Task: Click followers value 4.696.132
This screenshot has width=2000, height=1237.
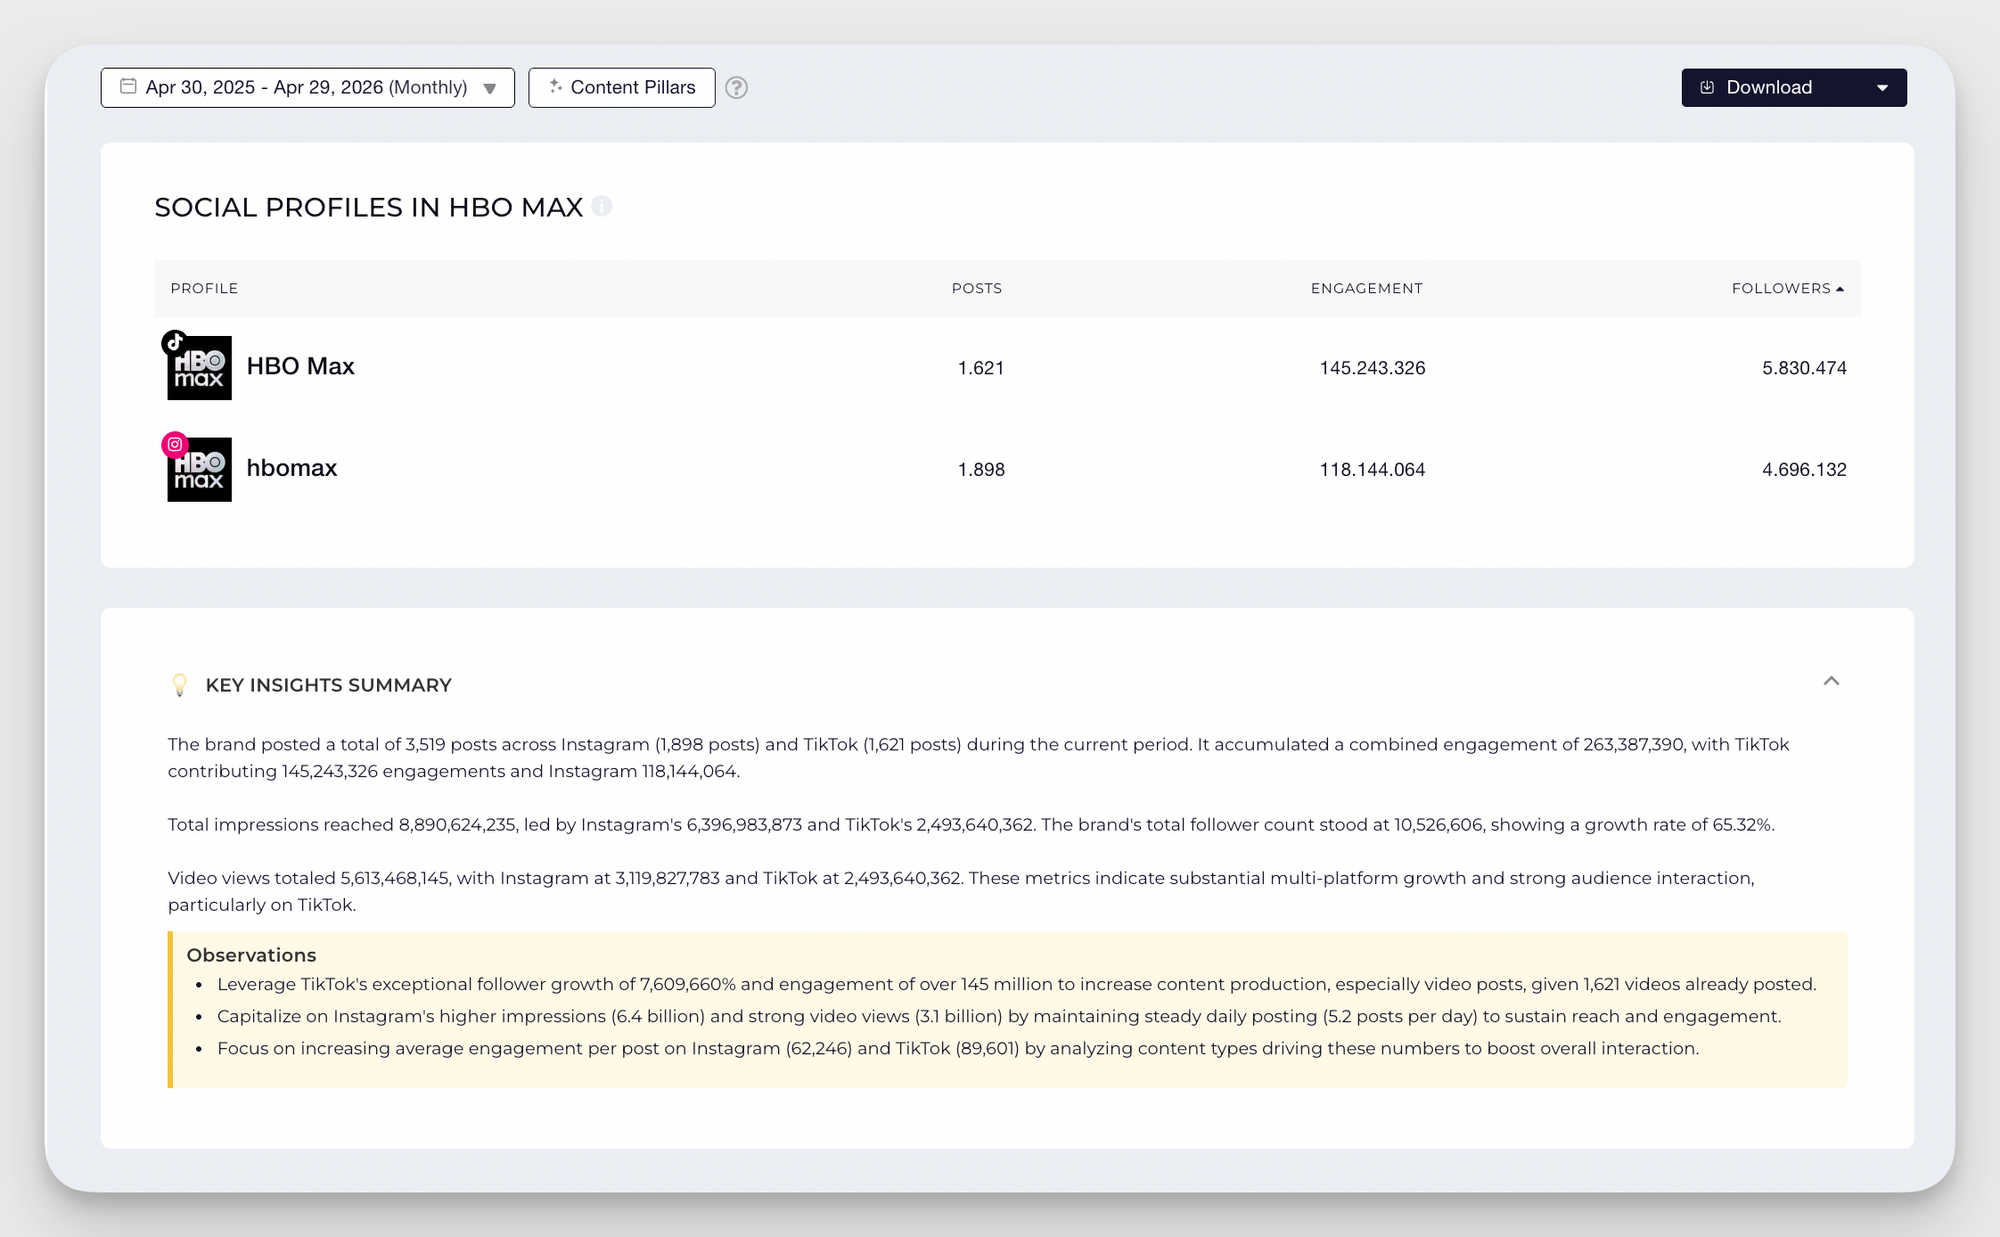Action: [1804, 470]
